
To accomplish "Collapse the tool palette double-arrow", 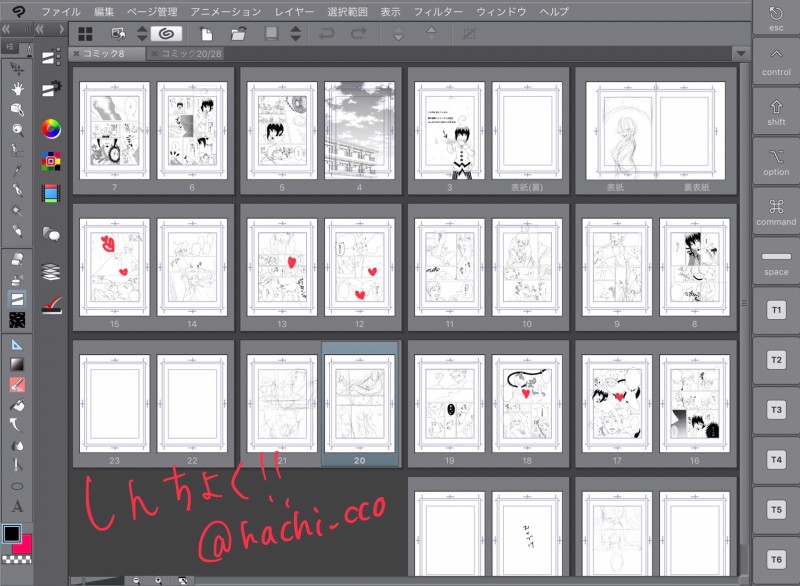I will [6, 30].
